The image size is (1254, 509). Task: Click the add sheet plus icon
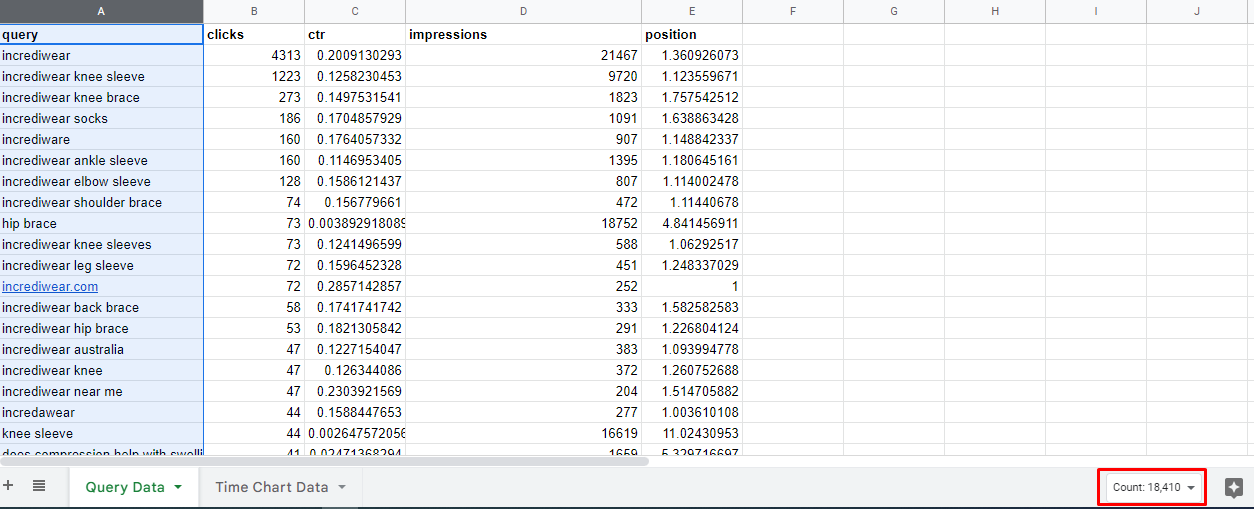[x=8, y=486]
